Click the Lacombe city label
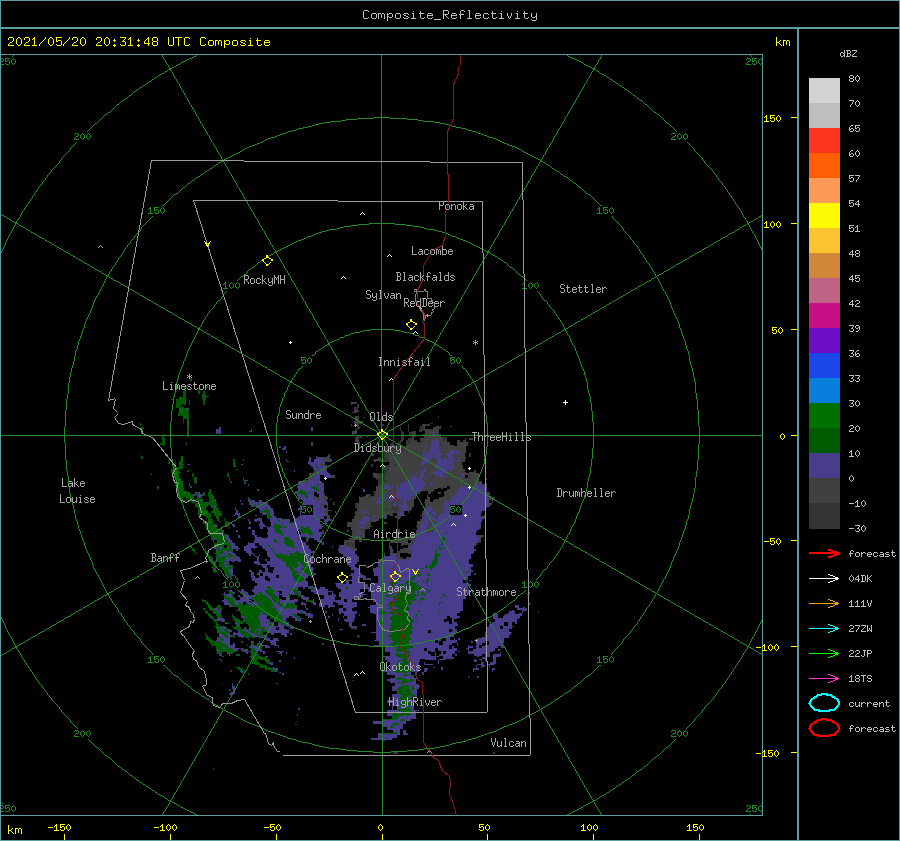Viewport: 900px width, 841px height. [432, 251]
